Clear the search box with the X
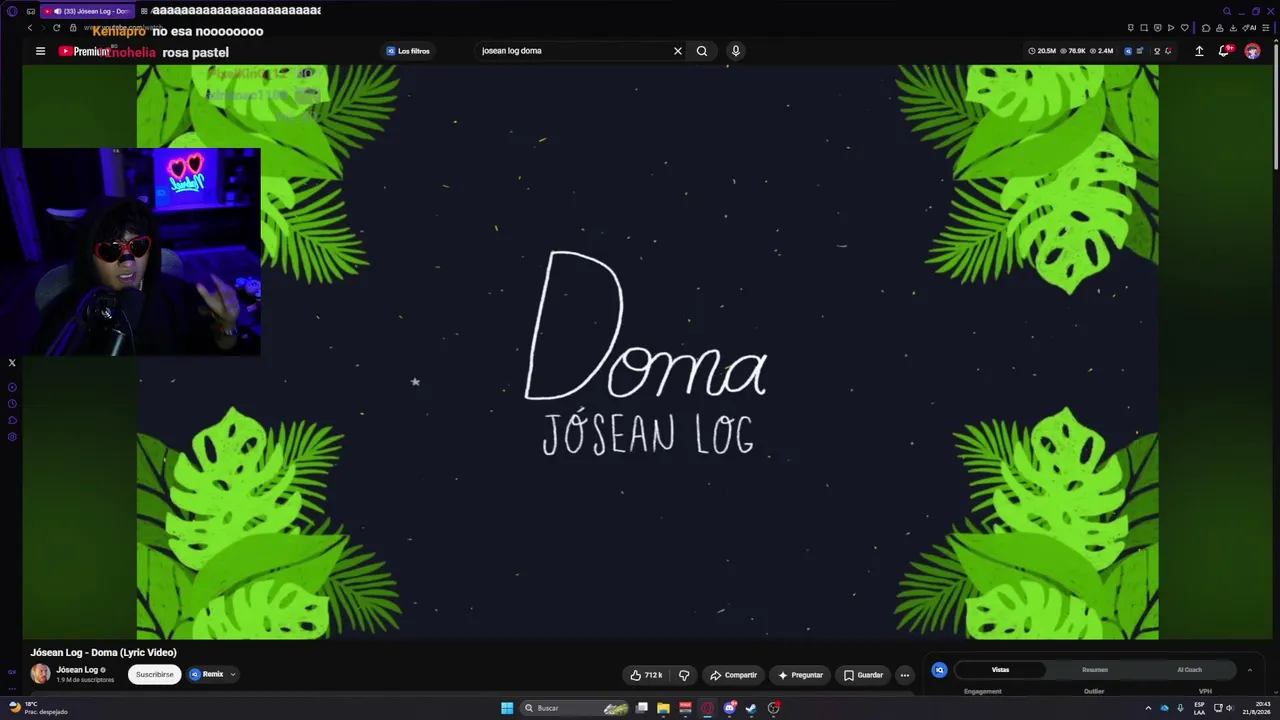The width and height of the screenshot is (1280, 720). click(677, 51)
